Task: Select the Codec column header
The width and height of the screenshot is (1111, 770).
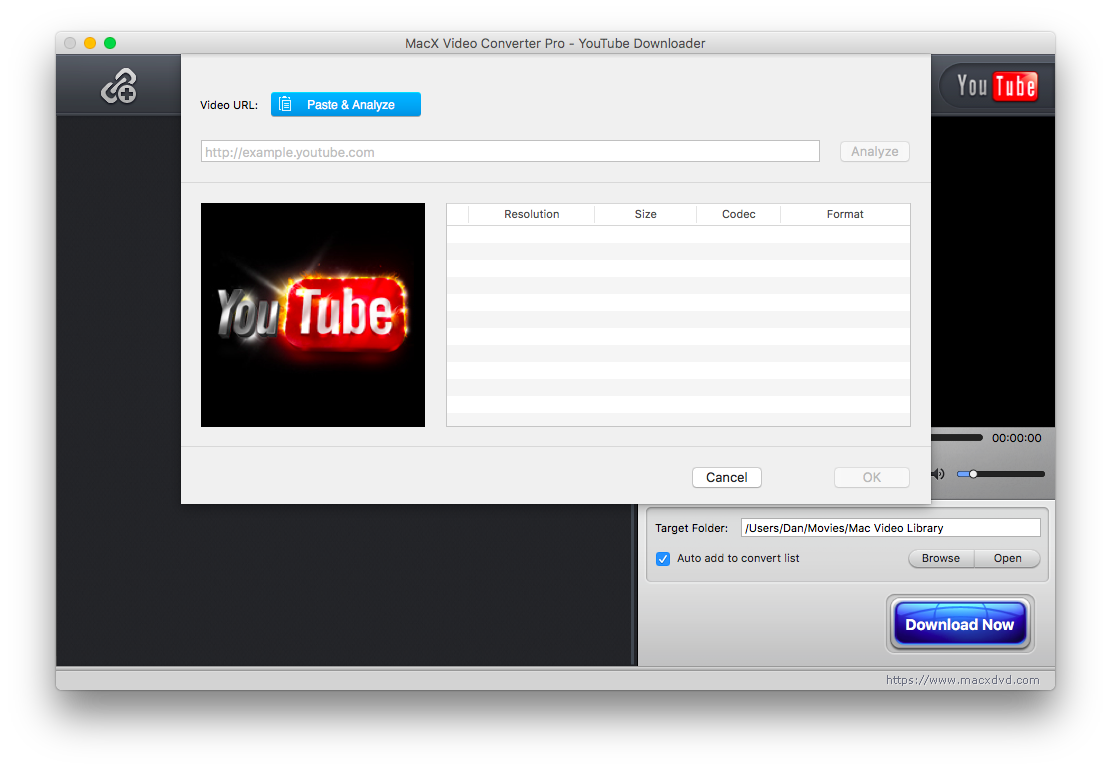Action: point(738,214)
